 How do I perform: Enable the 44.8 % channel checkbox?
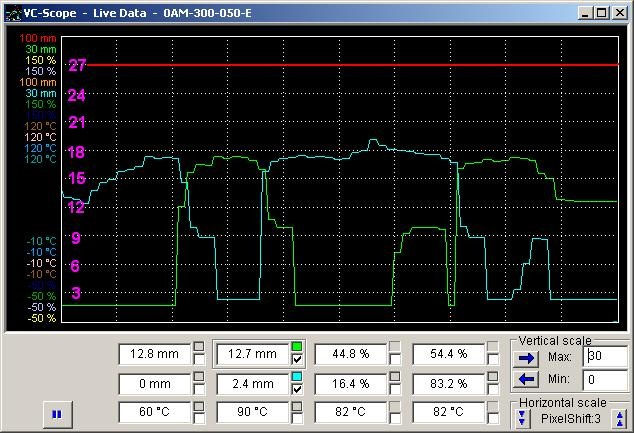395,359
